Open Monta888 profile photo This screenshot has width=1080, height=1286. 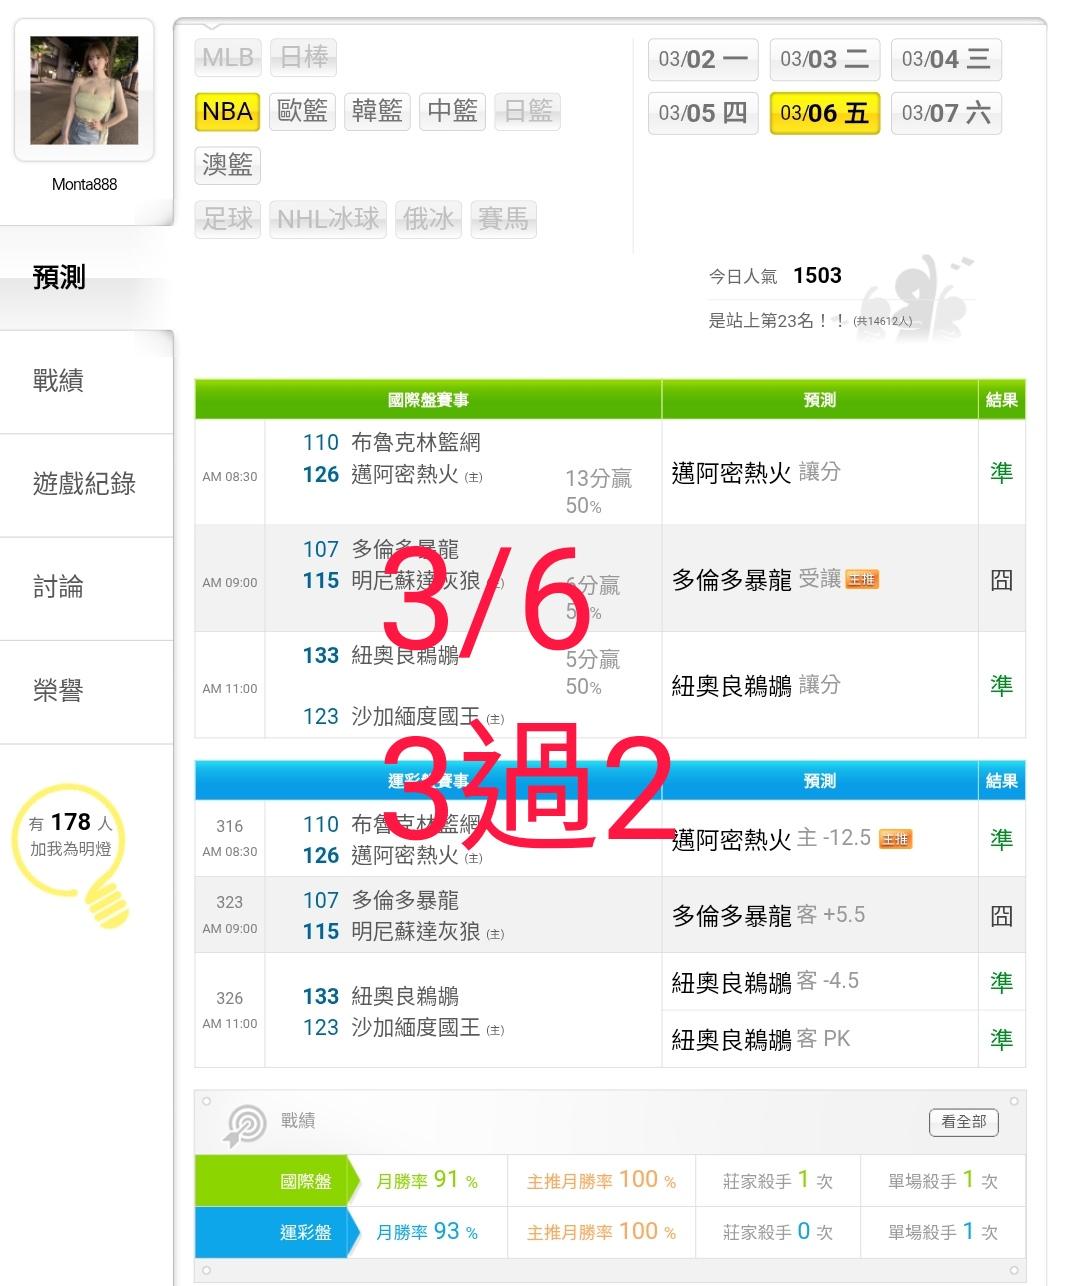[x=84, y=91]
